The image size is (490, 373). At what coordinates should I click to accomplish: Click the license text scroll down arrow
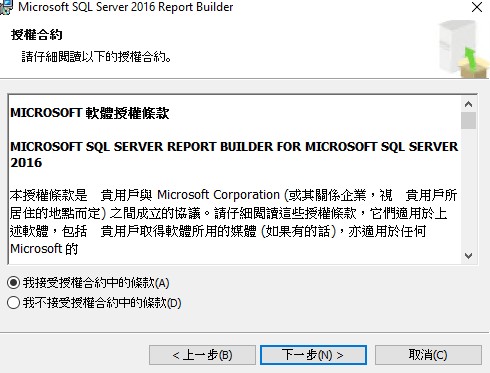click(x=468, y=256)
